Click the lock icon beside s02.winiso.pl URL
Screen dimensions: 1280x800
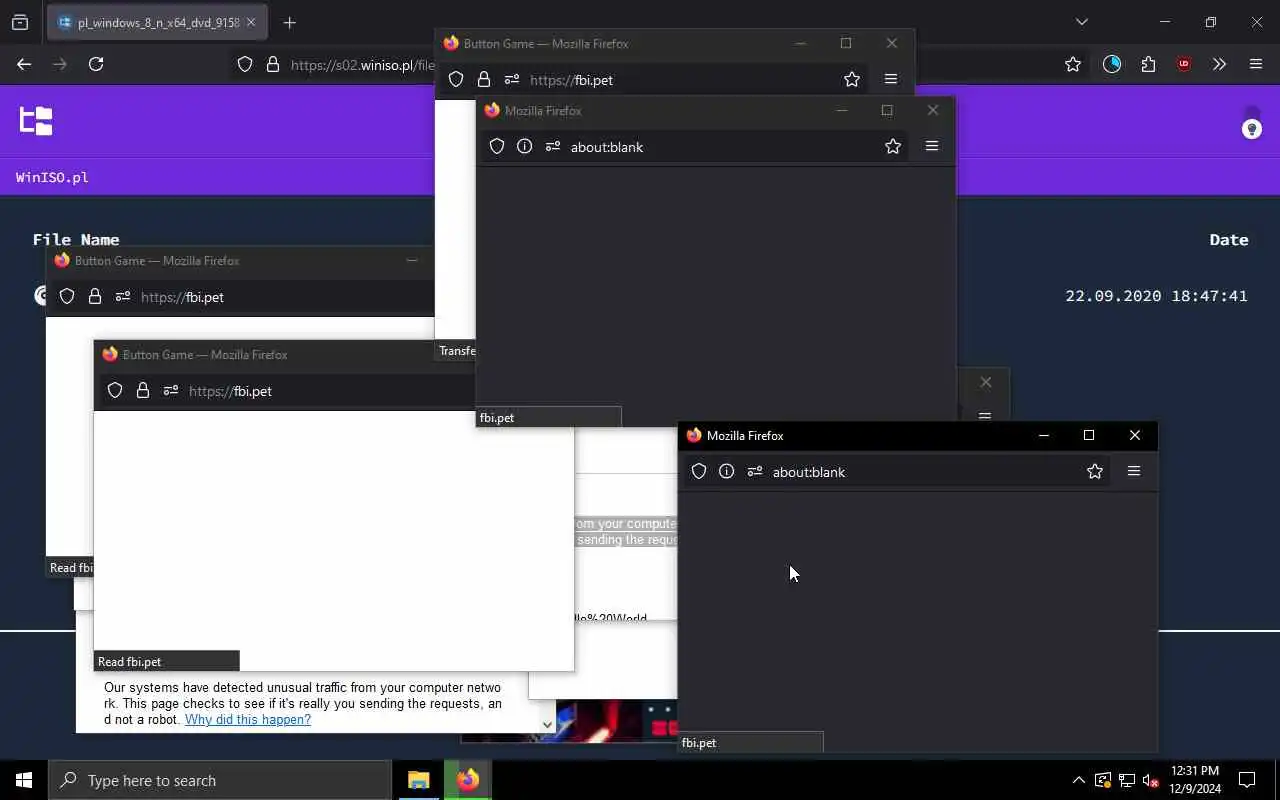(x=272, y=65)
